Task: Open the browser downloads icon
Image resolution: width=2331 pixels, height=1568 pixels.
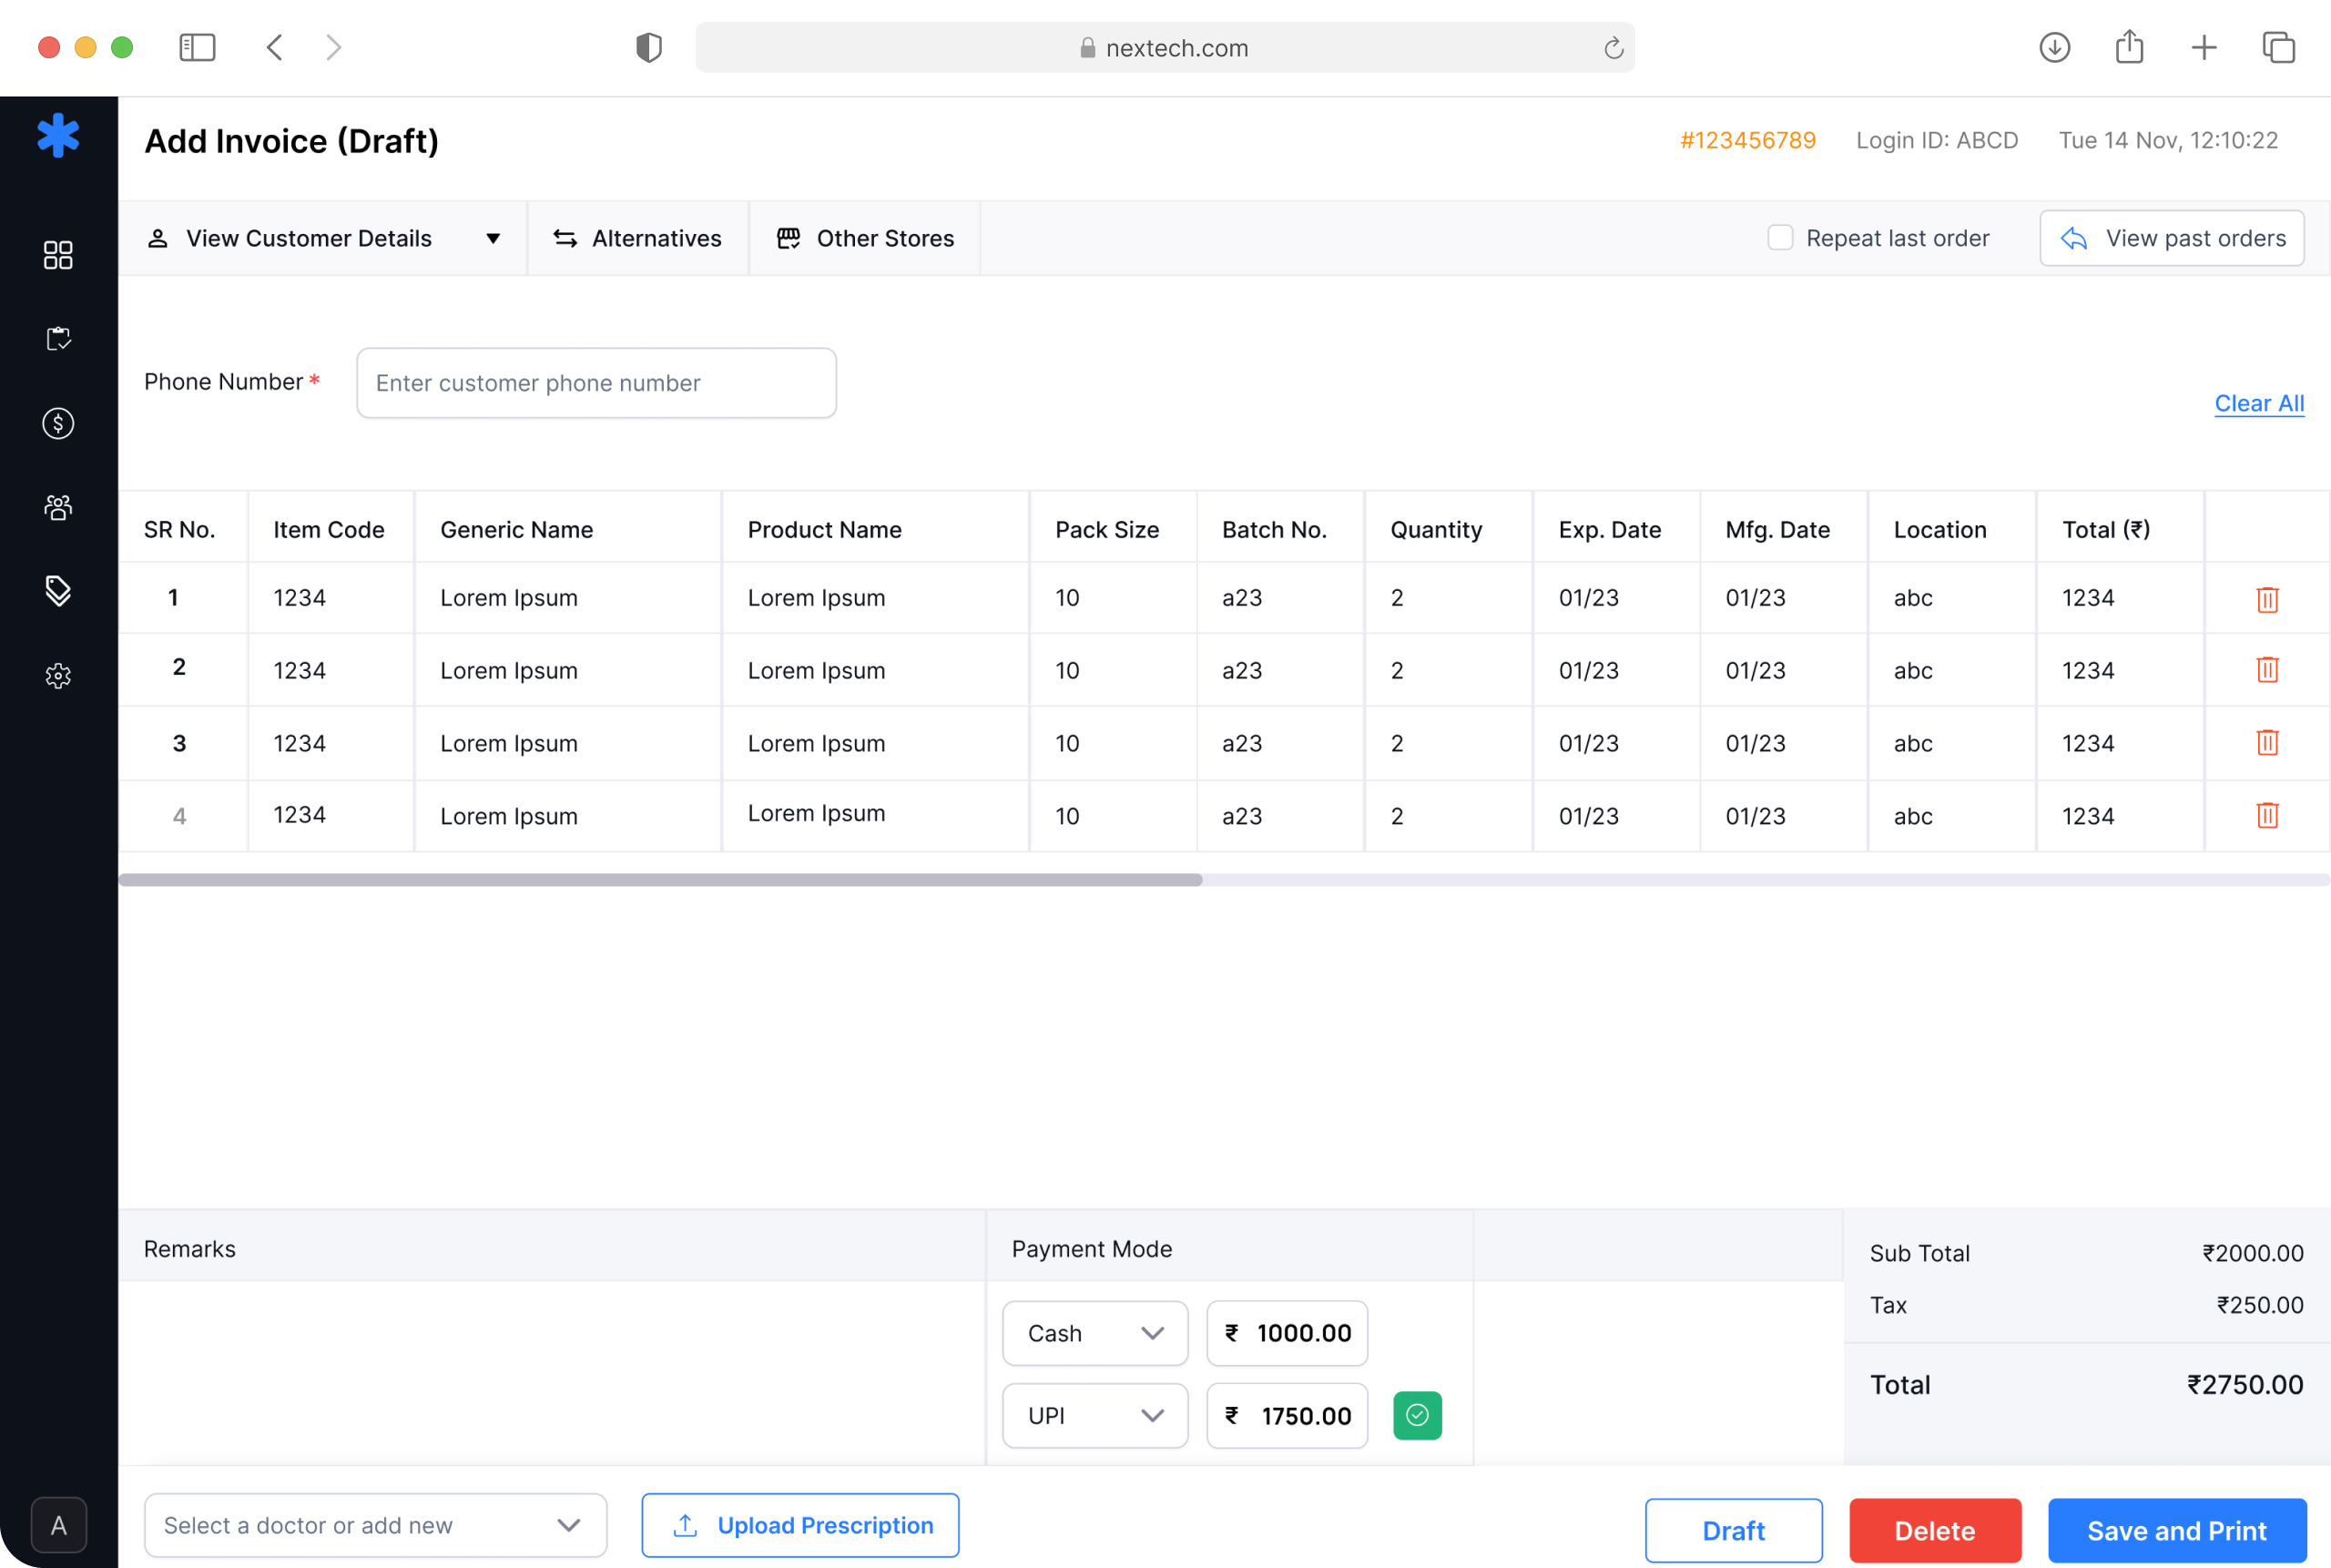Action: (x=2054, y=47)
